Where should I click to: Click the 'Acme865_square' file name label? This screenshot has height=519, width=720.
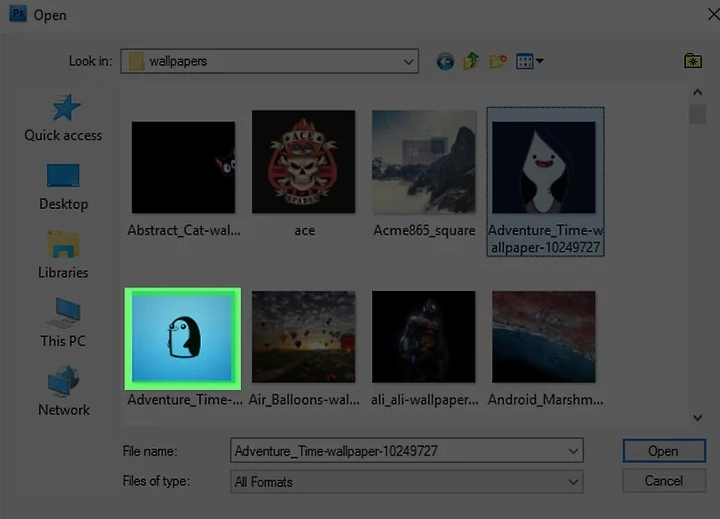424,231
